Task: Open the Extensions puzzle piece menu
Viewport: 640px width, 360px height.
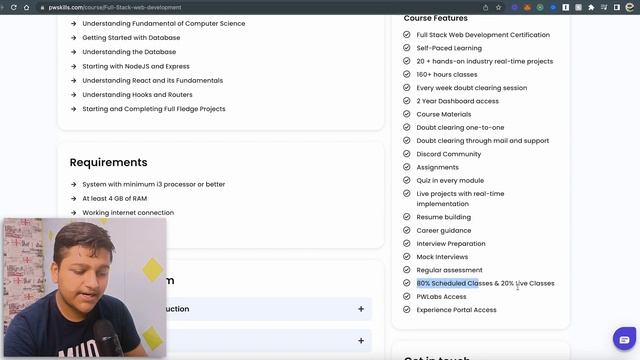Action: [x=591, y=7]
